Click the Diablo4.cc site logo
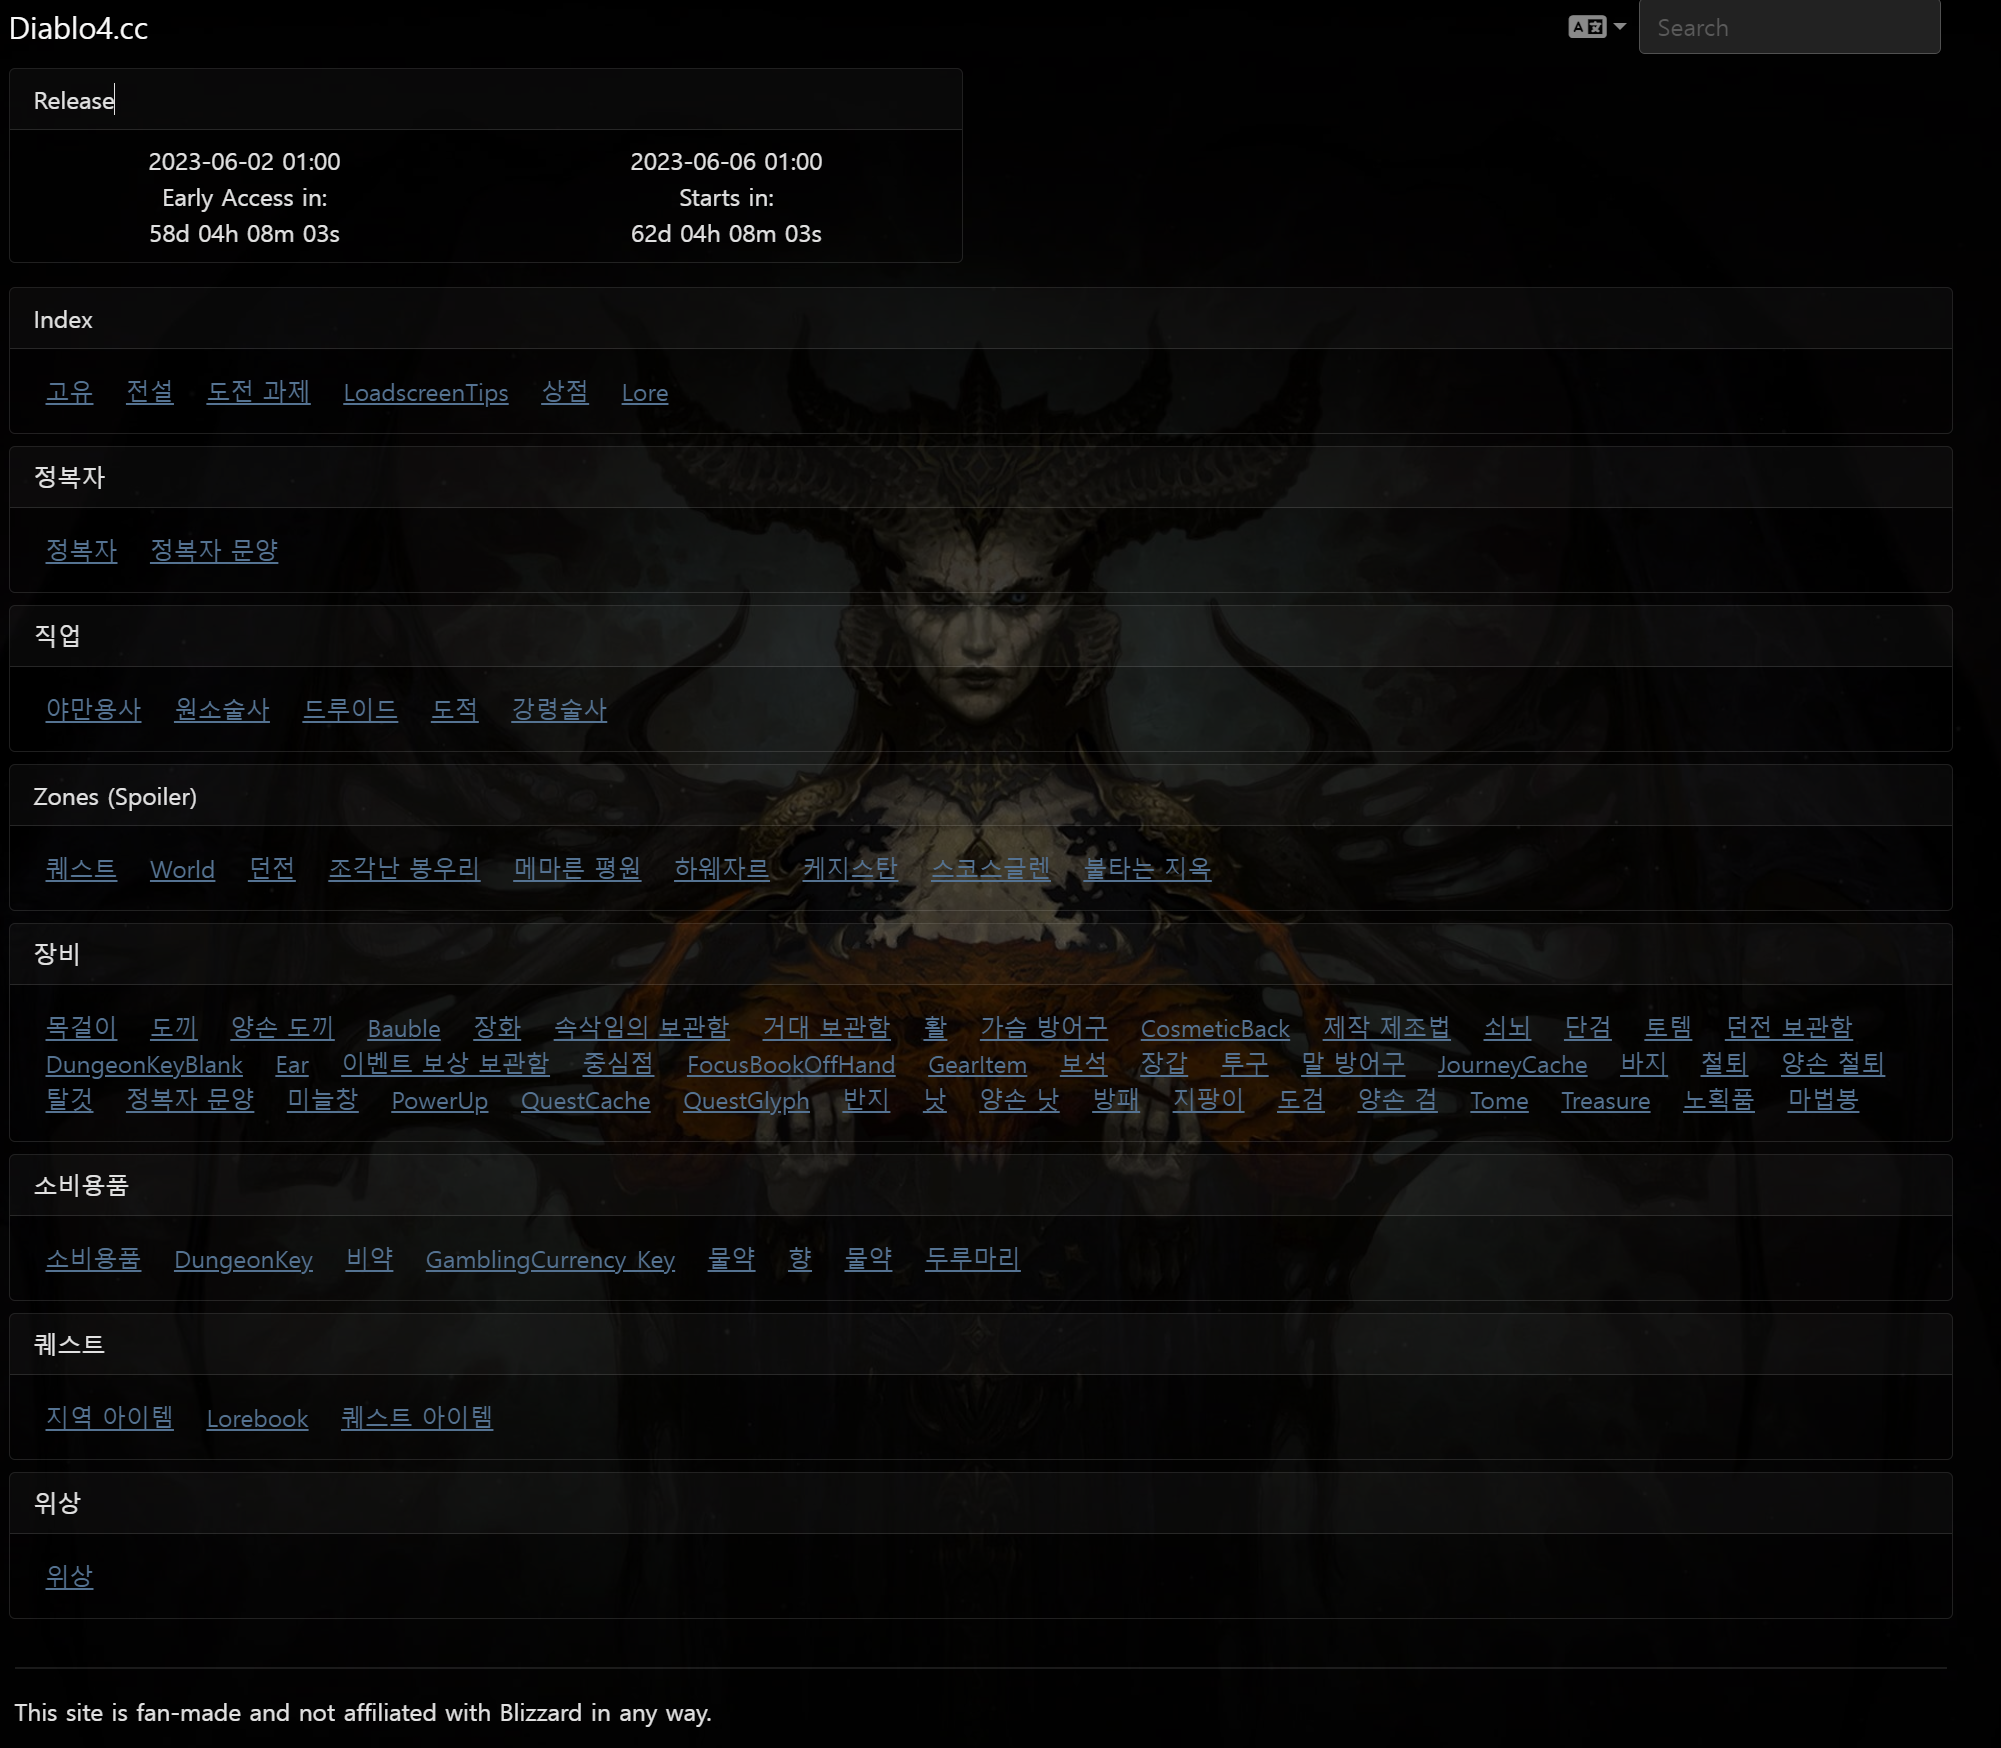Viewport: 2001px width, 1748px height. 78,28
